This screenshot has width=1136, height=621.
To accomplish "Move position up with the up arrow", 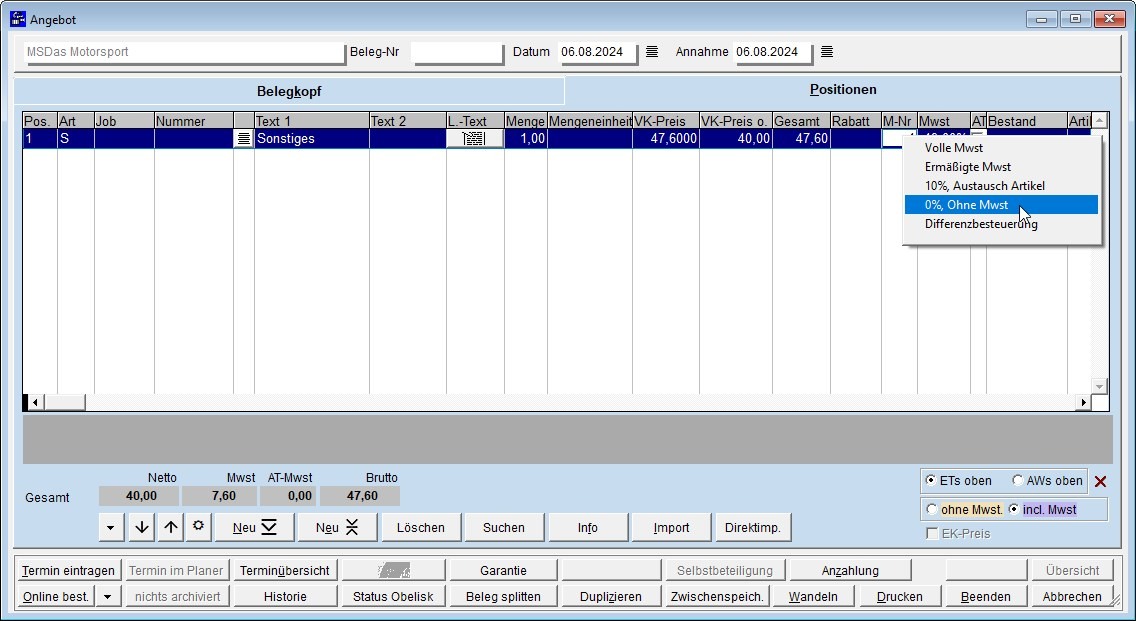I will pyautogui.click(x=171, y=528).
